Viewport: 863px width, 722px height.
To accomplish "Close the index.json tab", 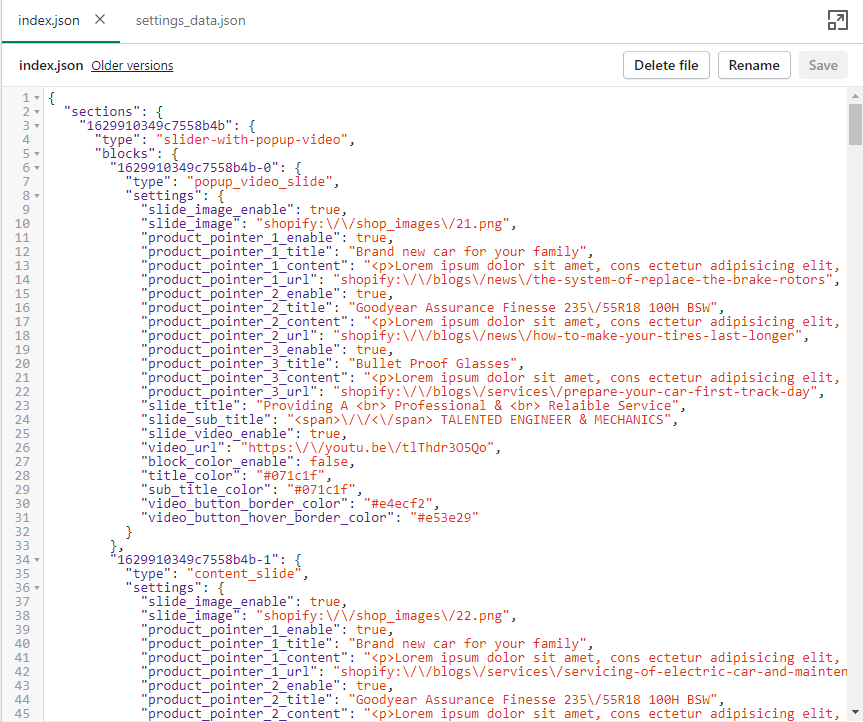I will [100, 20].
